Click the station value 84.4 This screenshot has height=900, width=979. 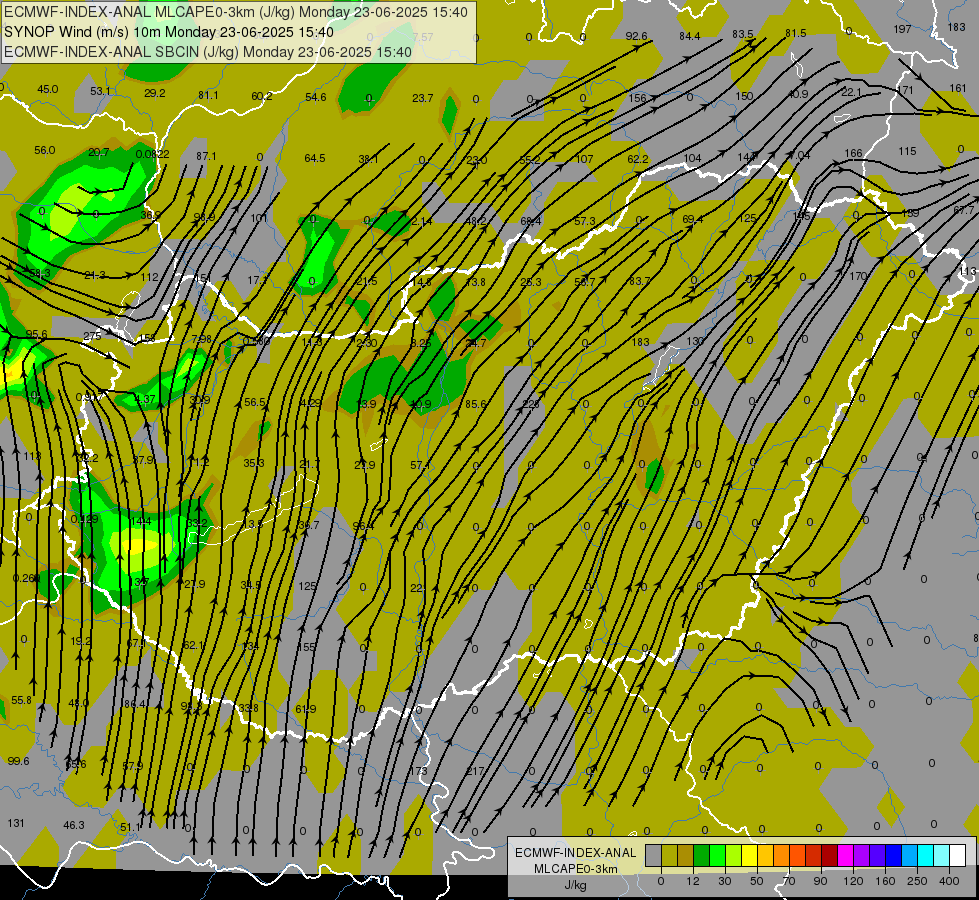click(x=689, y=36)
